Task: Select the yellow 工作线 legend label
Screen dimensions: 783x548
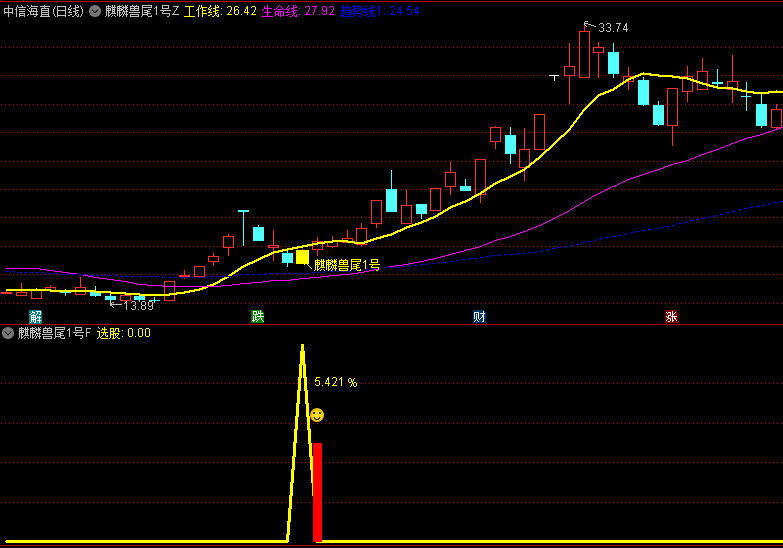Action: pos(220,11)
